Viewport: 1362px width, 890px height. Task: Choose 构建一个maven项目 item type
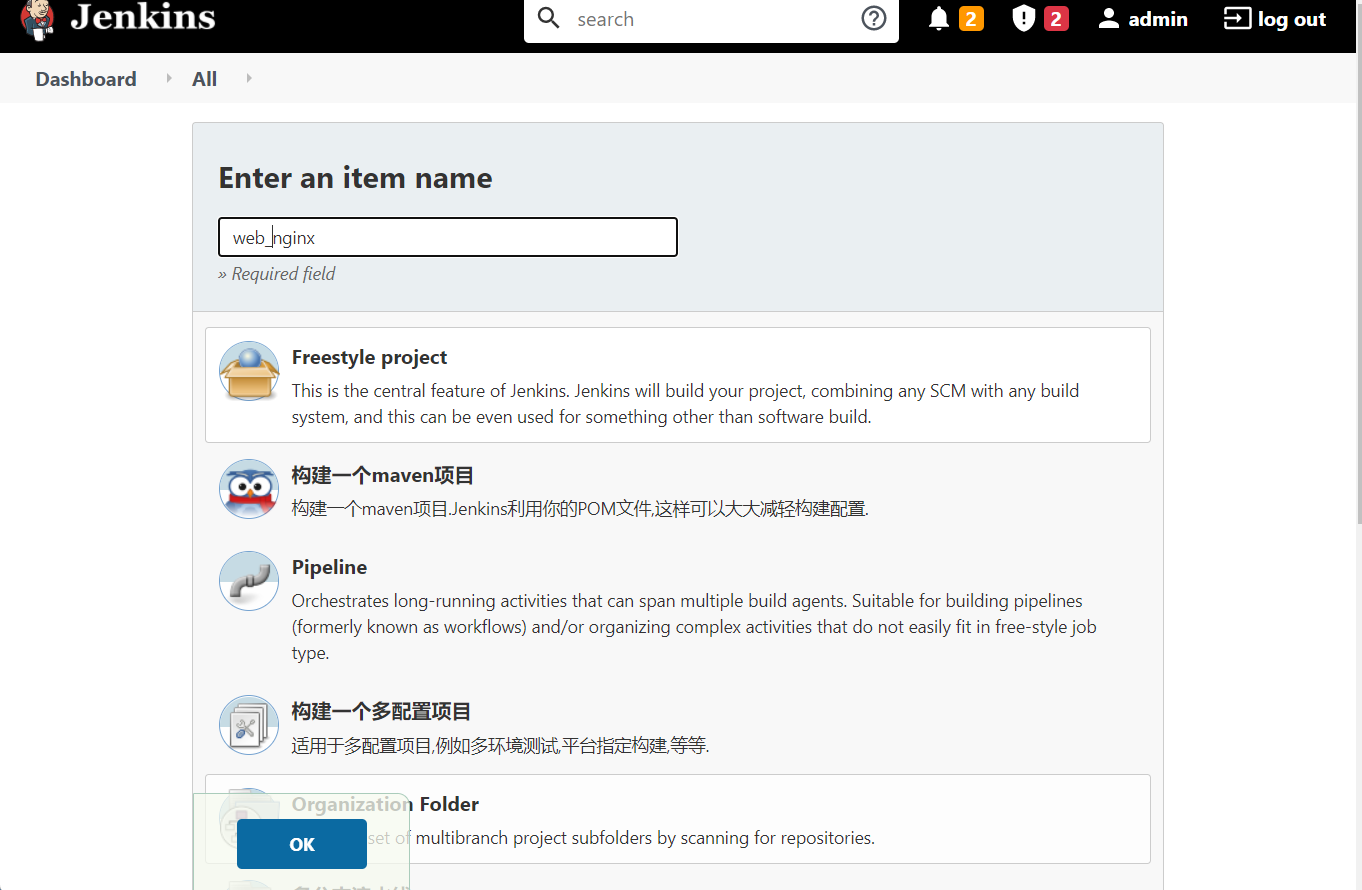[x=382, y=475]
